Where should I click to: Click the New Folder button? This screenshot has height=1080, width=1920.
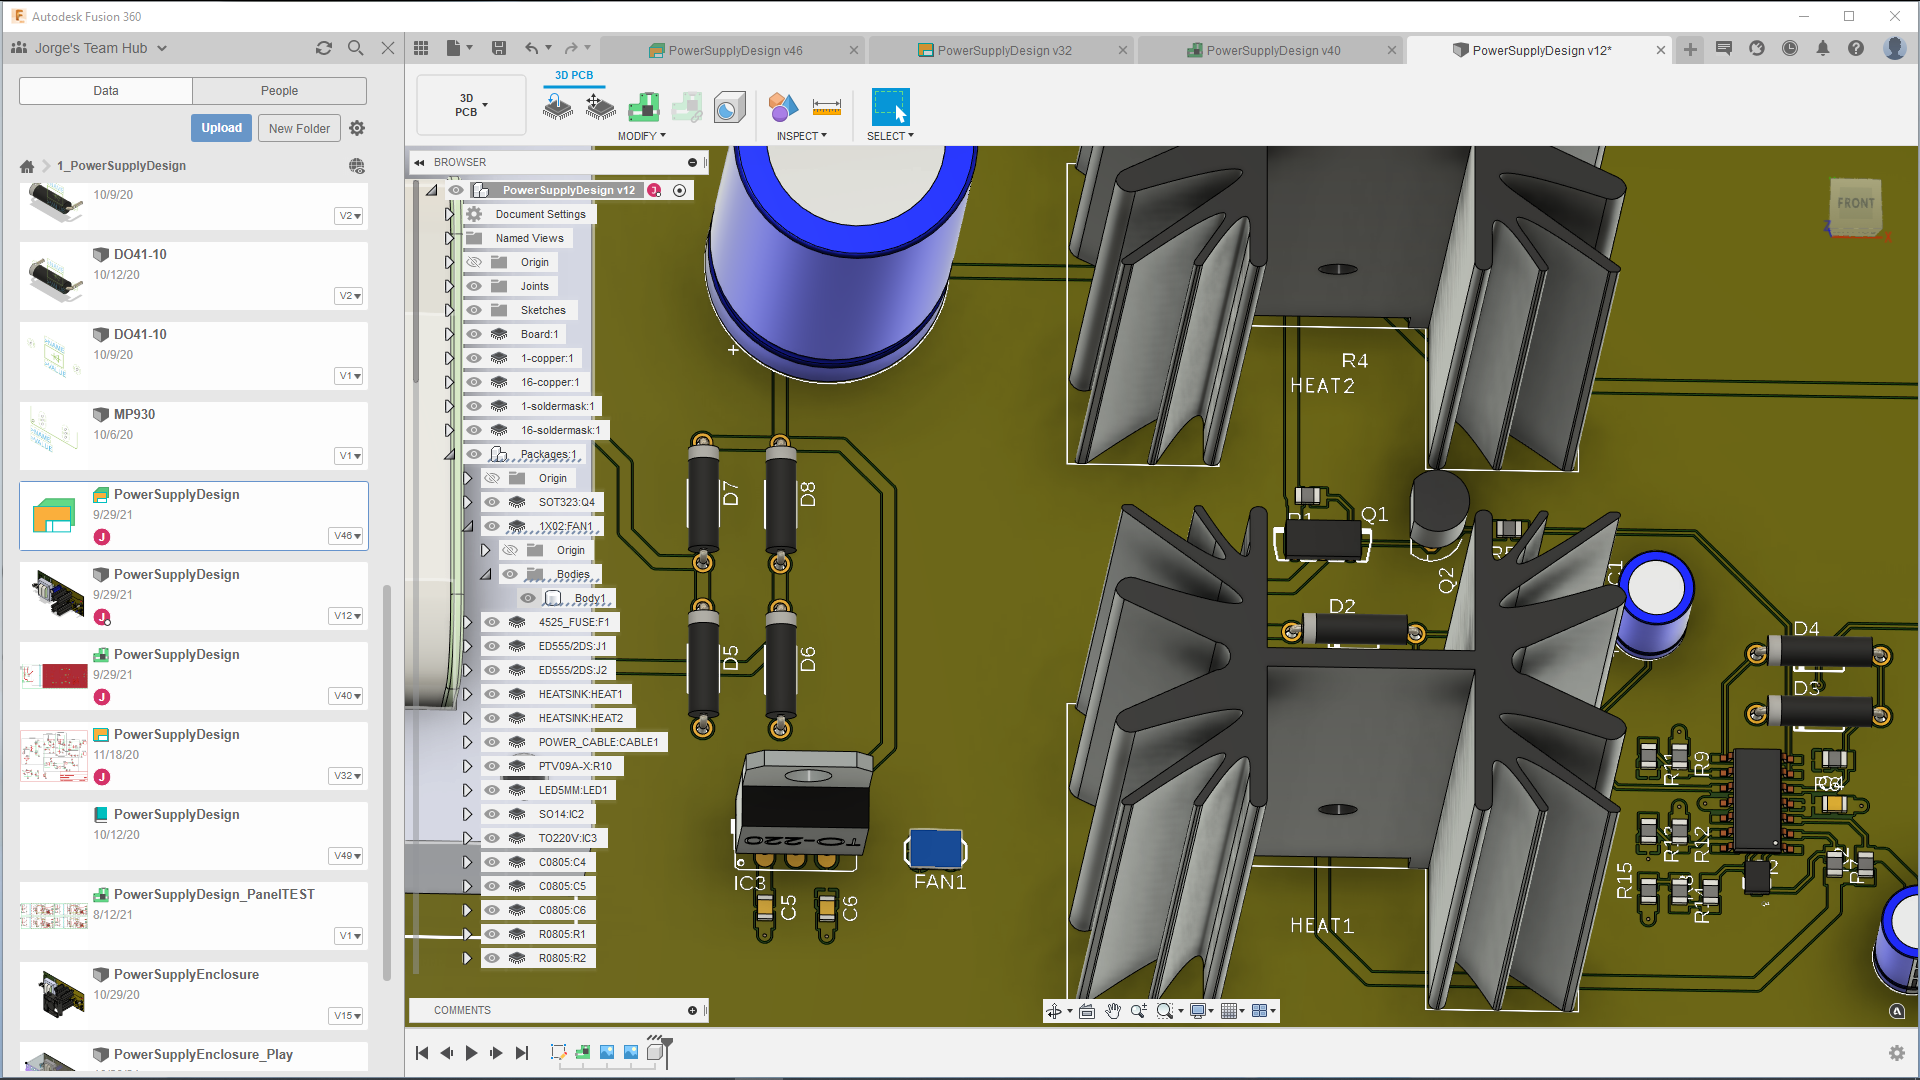point(299,128)
